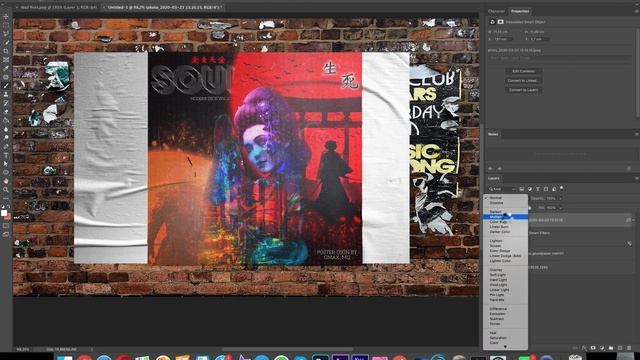
Task: Click Convert to Linked button
Action: click(x=524, y=80)
